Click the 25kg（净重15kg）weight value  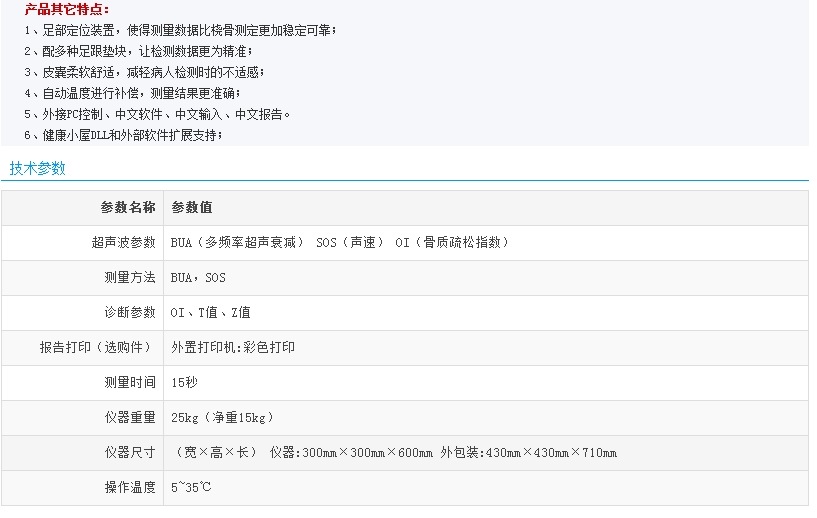pos(222,418)
